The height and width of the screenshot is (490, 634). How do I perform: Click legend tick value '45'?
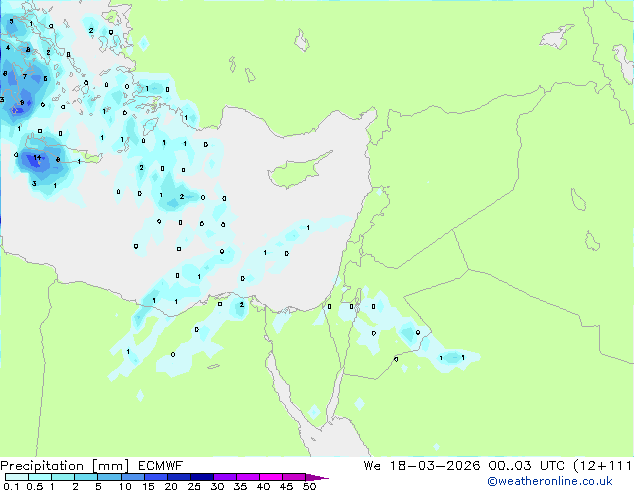pos(286,486)
